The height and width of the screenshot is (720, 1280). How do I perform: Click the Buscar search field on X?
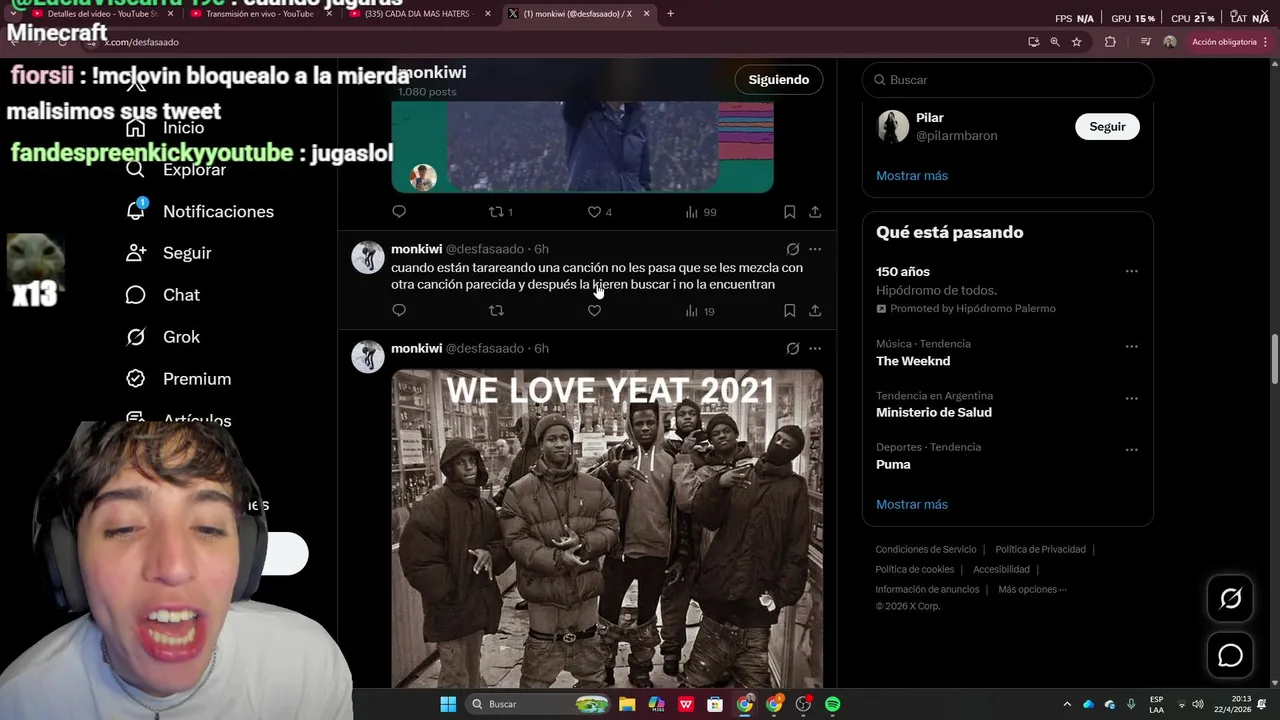point(1008,80)
